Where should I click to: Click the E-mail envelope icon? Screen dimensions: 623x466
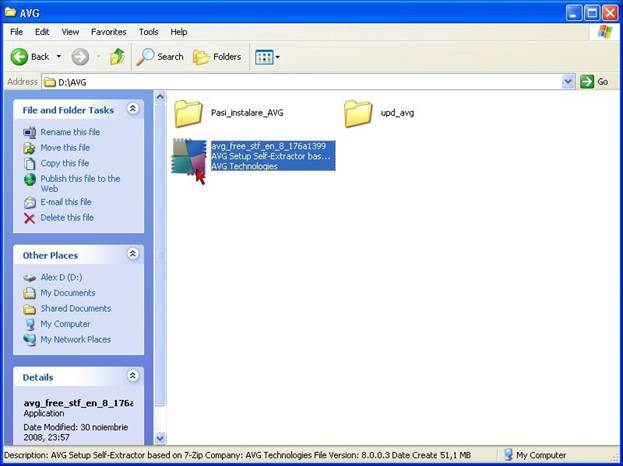tap(29, 203)
